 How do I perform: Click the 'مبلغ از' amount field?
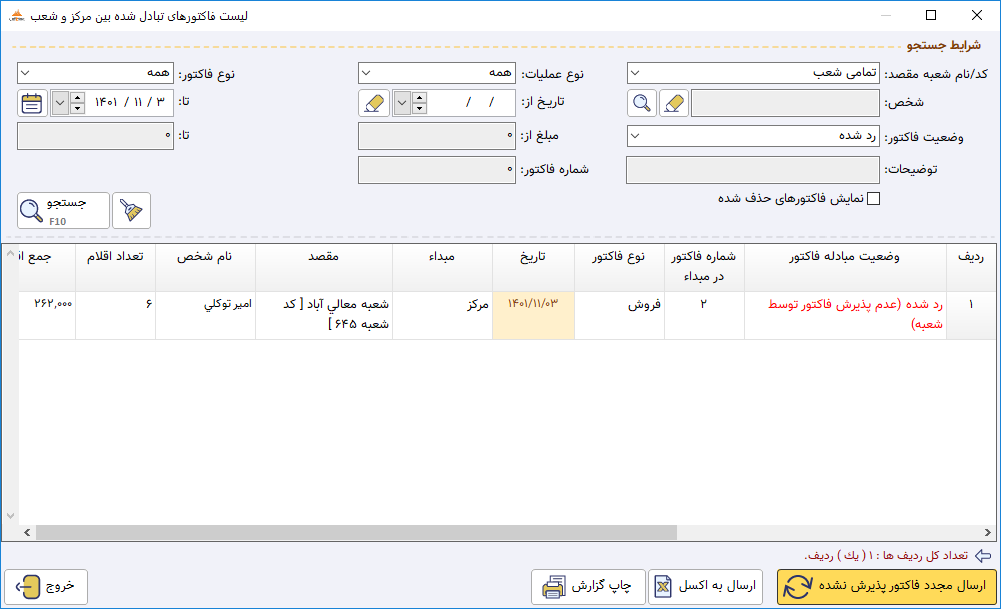pos(437,136)
